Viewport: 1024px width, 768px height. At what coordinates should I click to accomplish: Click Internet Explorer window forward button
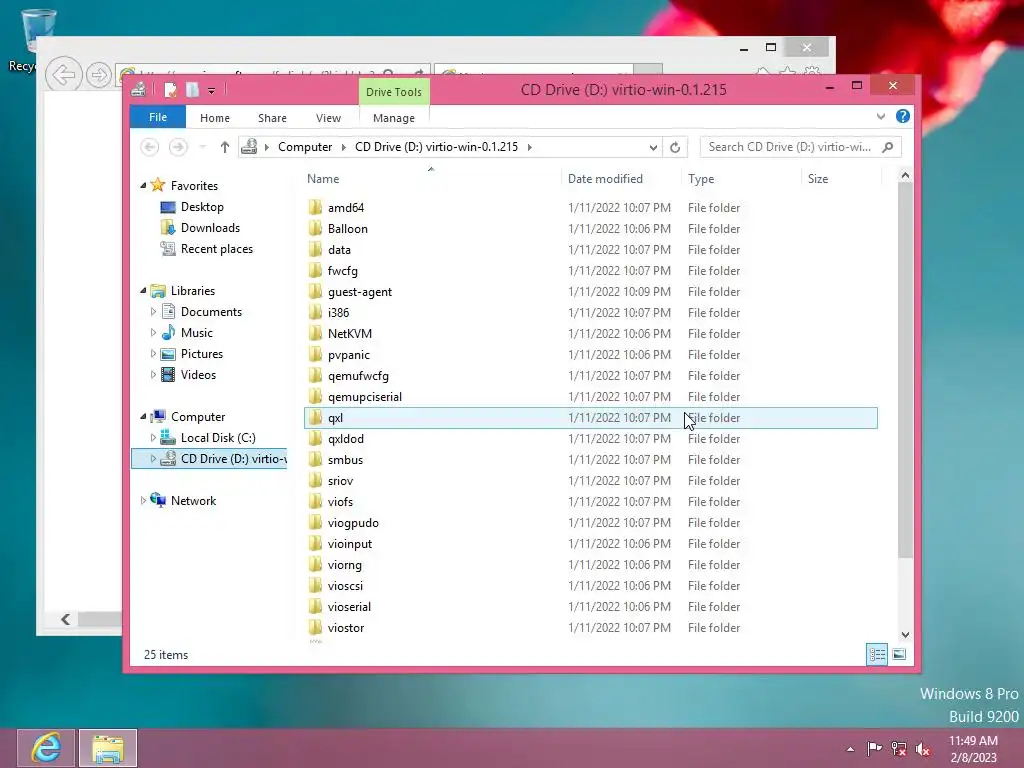[98, 75]
